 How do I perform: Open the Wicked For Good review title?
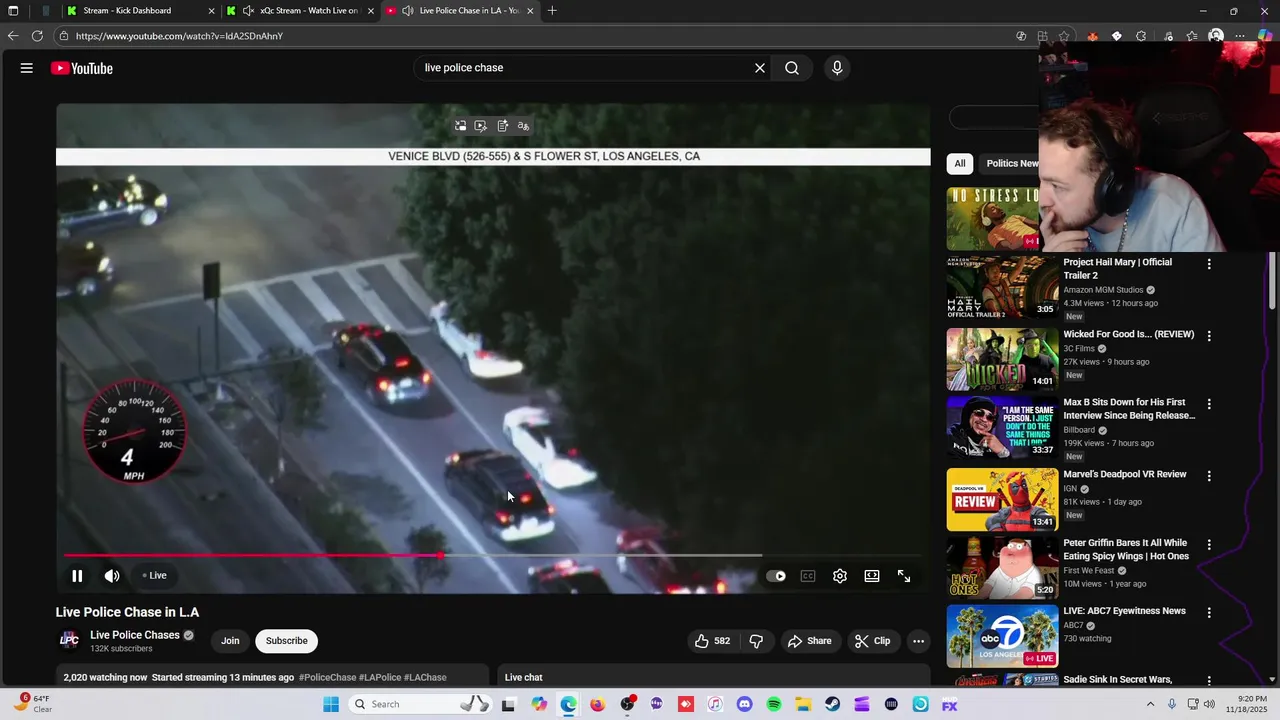click(x=1128, y=334)
